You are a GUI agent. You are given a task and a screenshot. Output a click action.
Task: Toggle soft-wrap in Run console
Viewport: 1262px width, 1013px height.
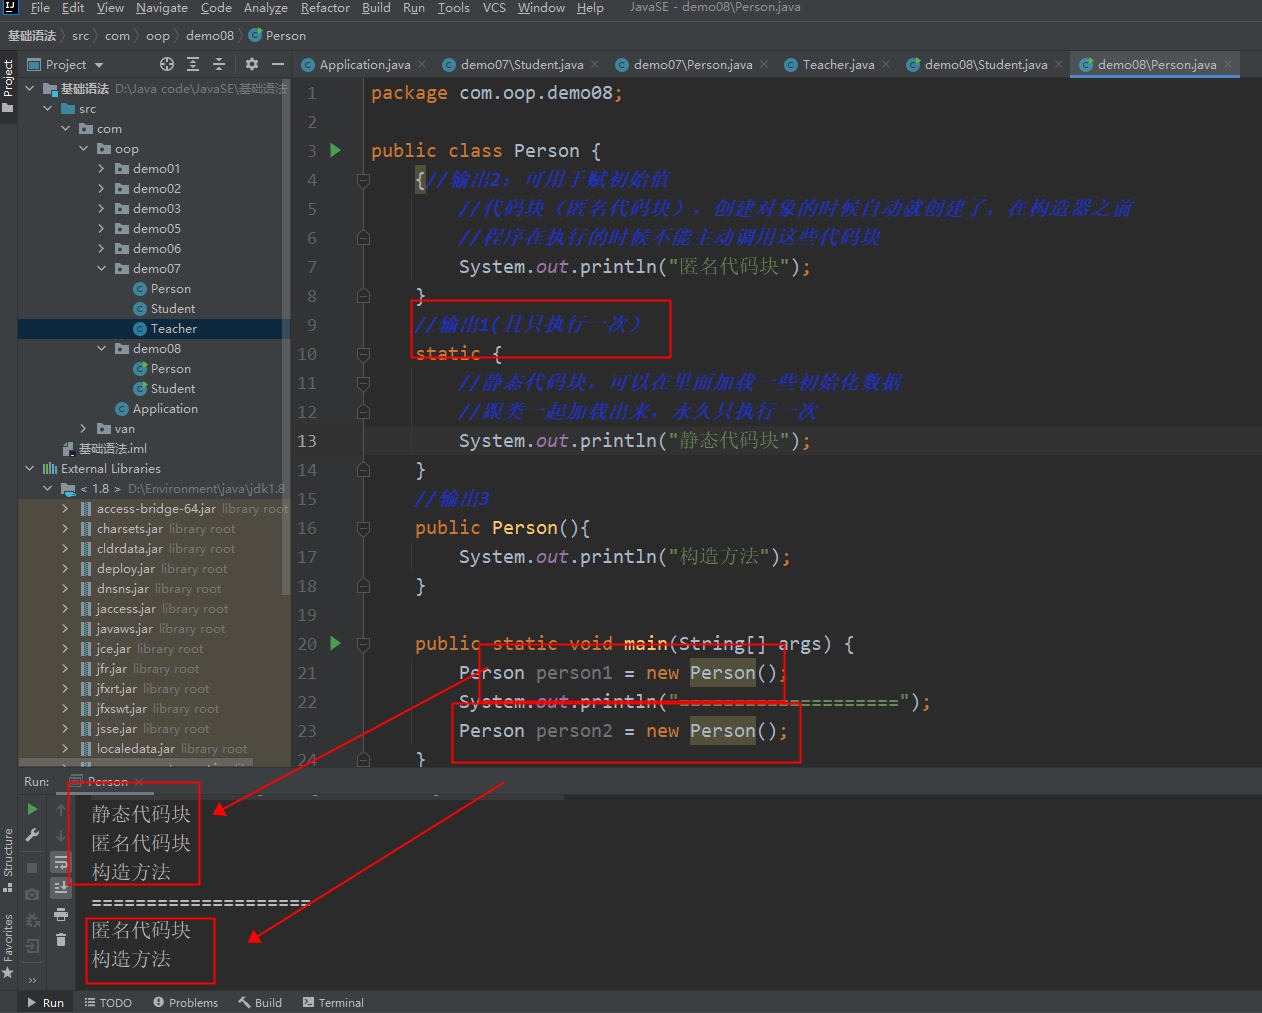(61, 862)
